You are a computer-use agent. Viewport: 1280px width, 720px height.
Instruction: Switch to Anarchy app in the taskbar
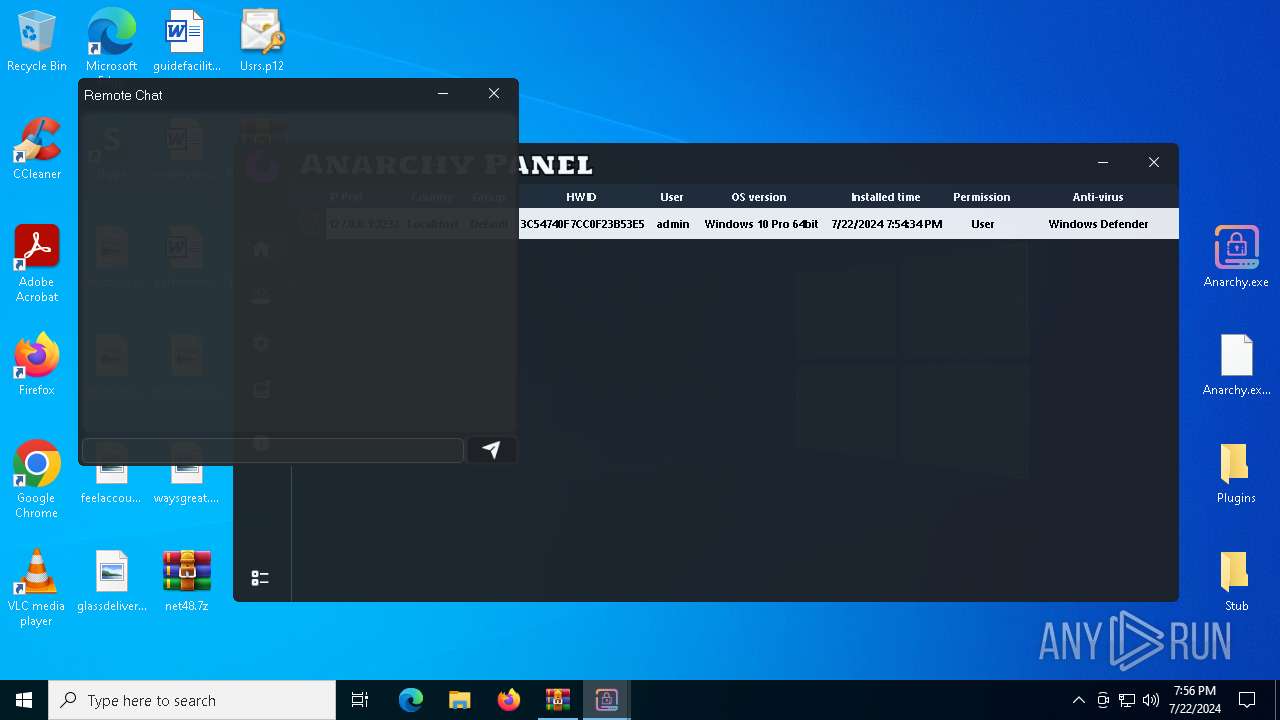[607, 700]
